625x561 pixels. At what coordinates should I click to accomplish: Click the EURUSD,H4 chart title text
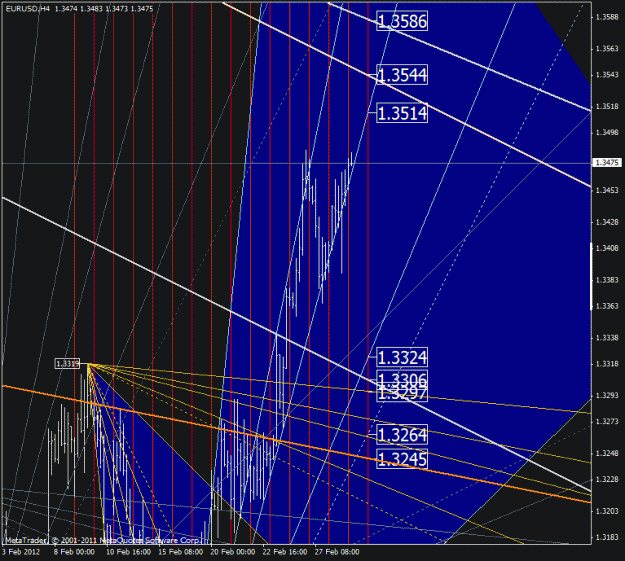(x=28, y=8)
